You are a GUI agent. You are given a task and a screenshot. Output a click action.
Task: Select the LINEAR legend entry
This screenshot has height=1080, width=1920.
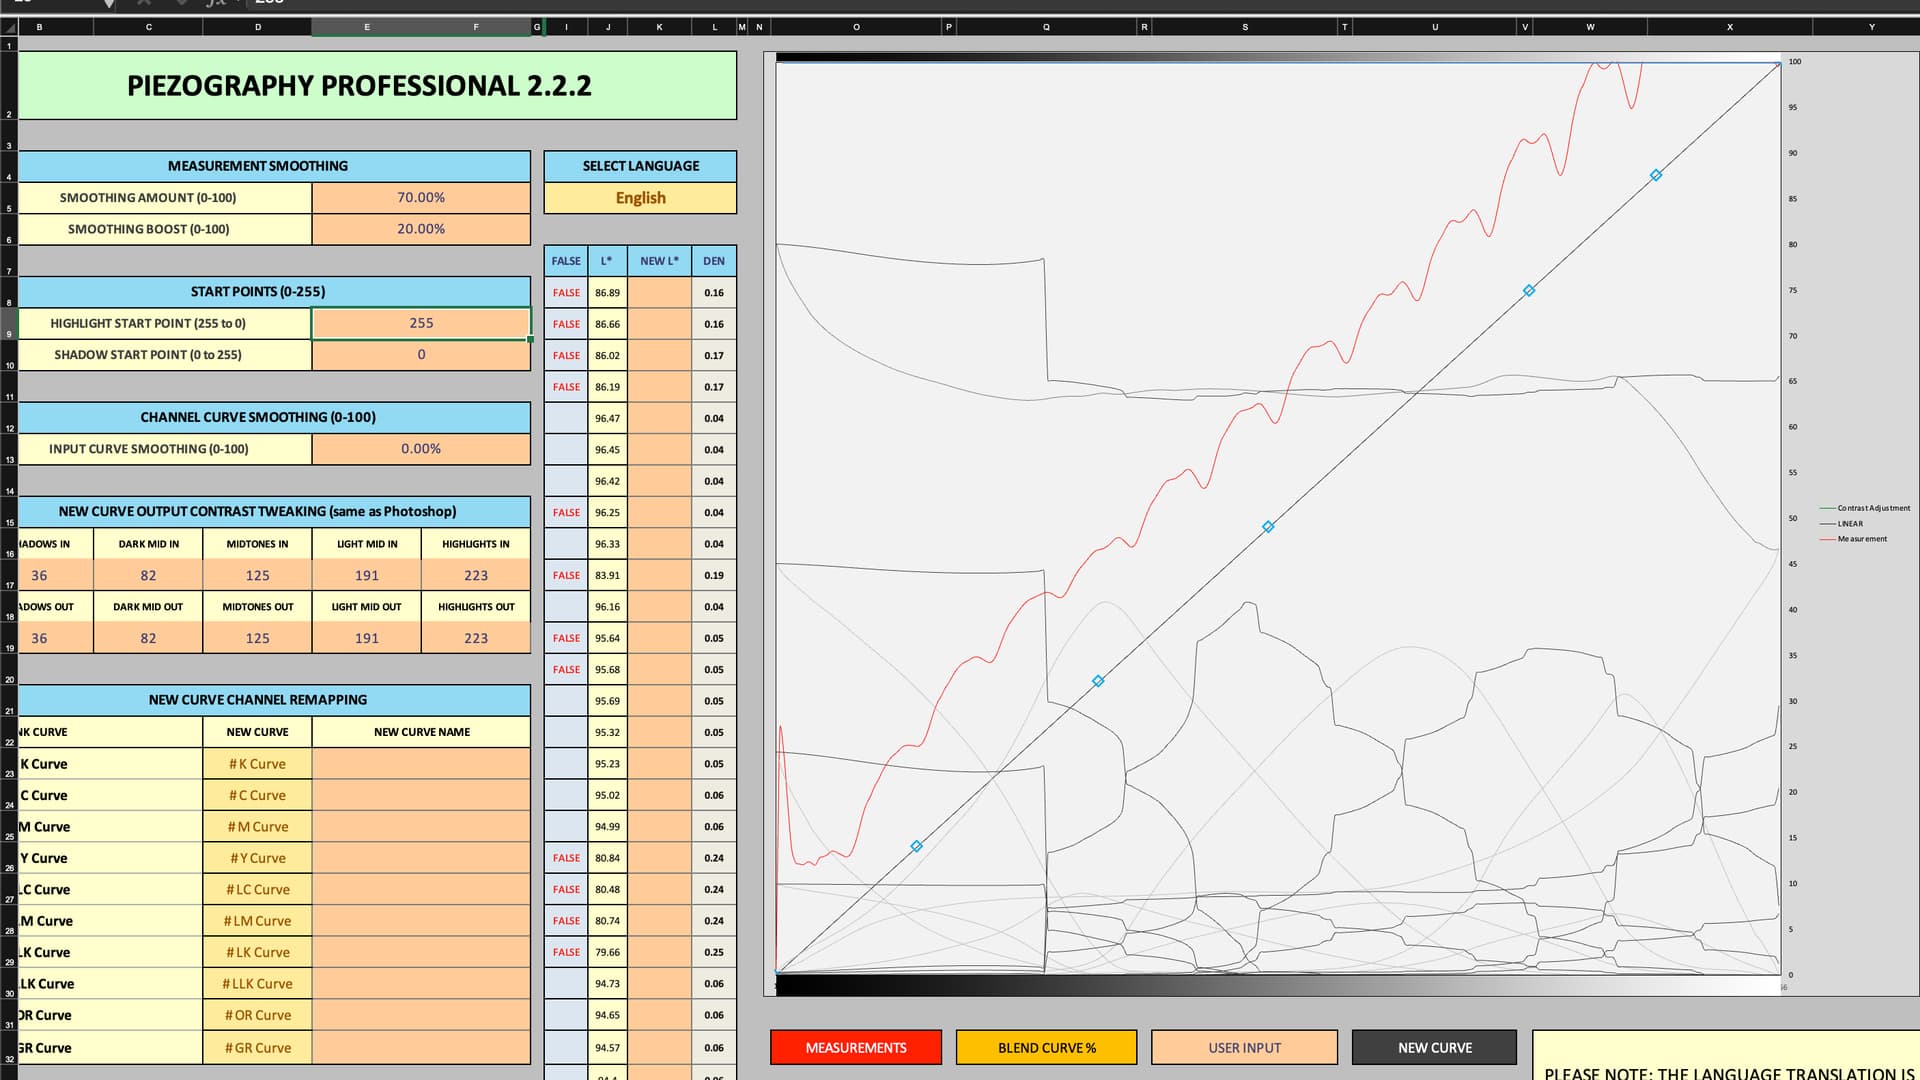(1849, 524)
